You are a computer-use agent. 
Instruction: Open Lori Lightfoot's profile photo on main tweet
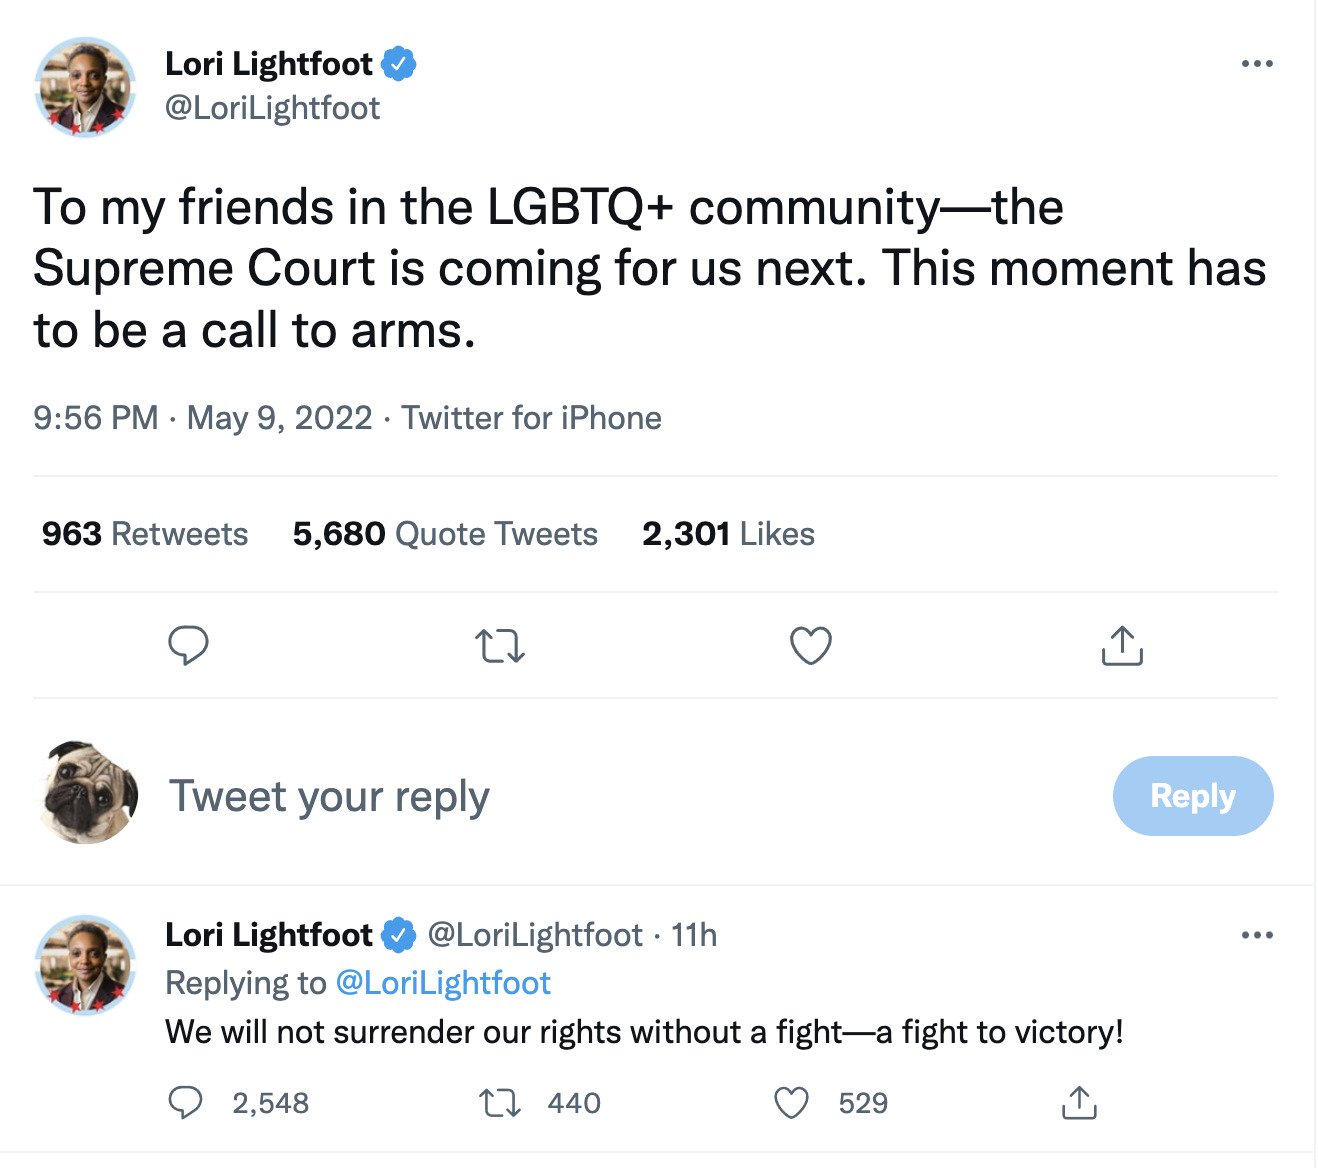(x=85, y=87)
